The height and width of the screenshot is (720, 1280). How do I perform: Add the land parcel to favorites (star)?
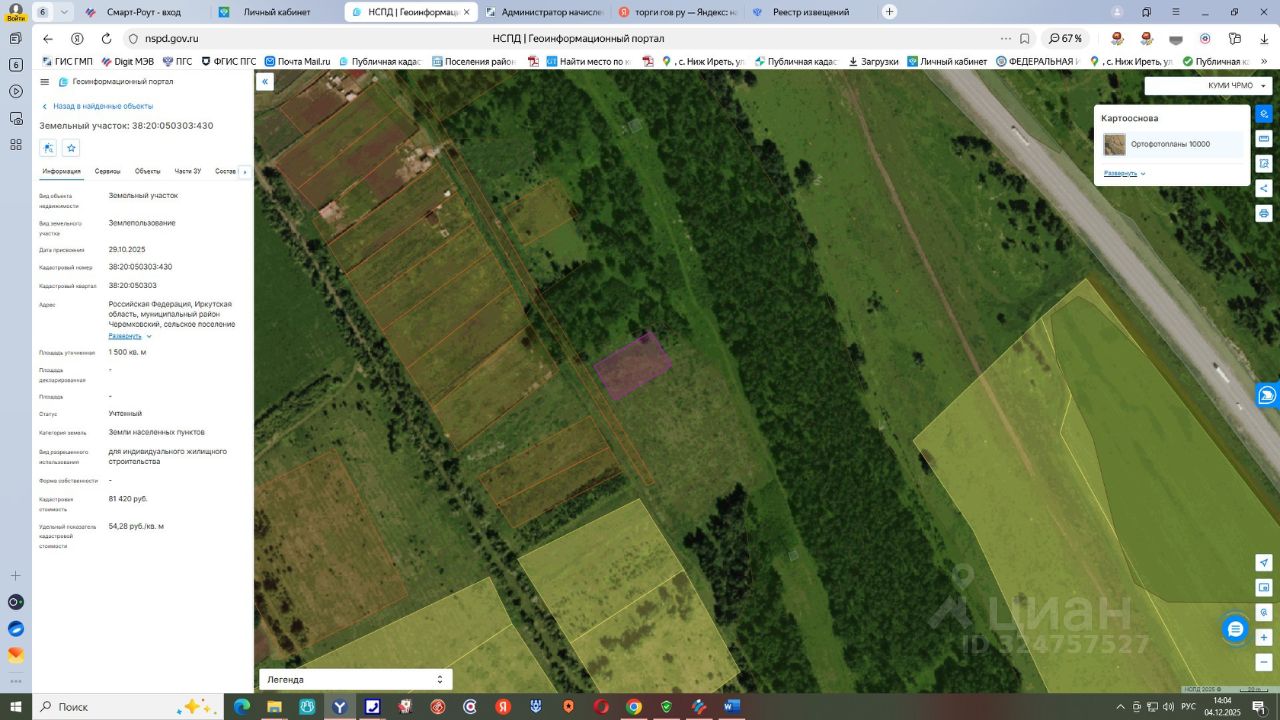tap(71, 148)
